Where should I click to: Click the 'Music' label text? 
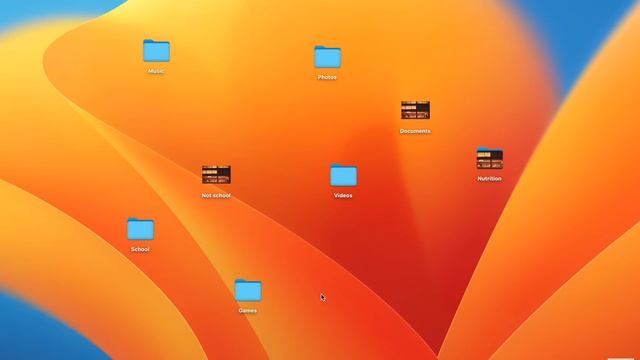click(x=156, y=71)
